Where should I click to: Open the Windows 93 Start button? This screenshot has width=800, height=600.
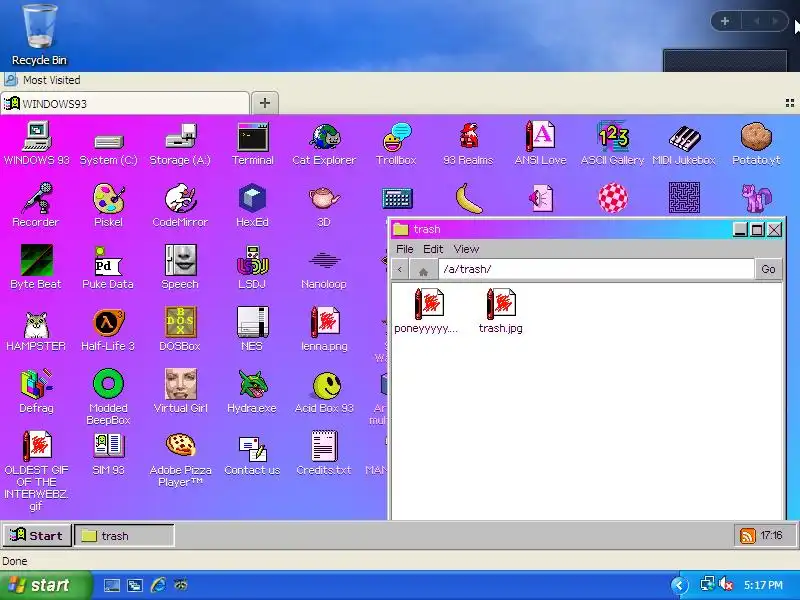(37, 535)
